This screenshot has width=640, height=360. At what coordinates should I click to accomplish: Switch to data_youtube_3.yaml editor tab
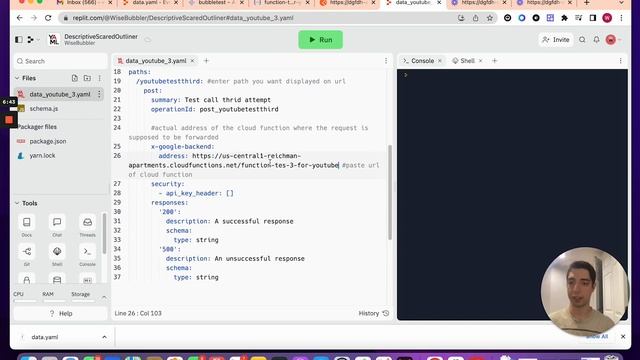pyautogui.click(x=156, y=61)
